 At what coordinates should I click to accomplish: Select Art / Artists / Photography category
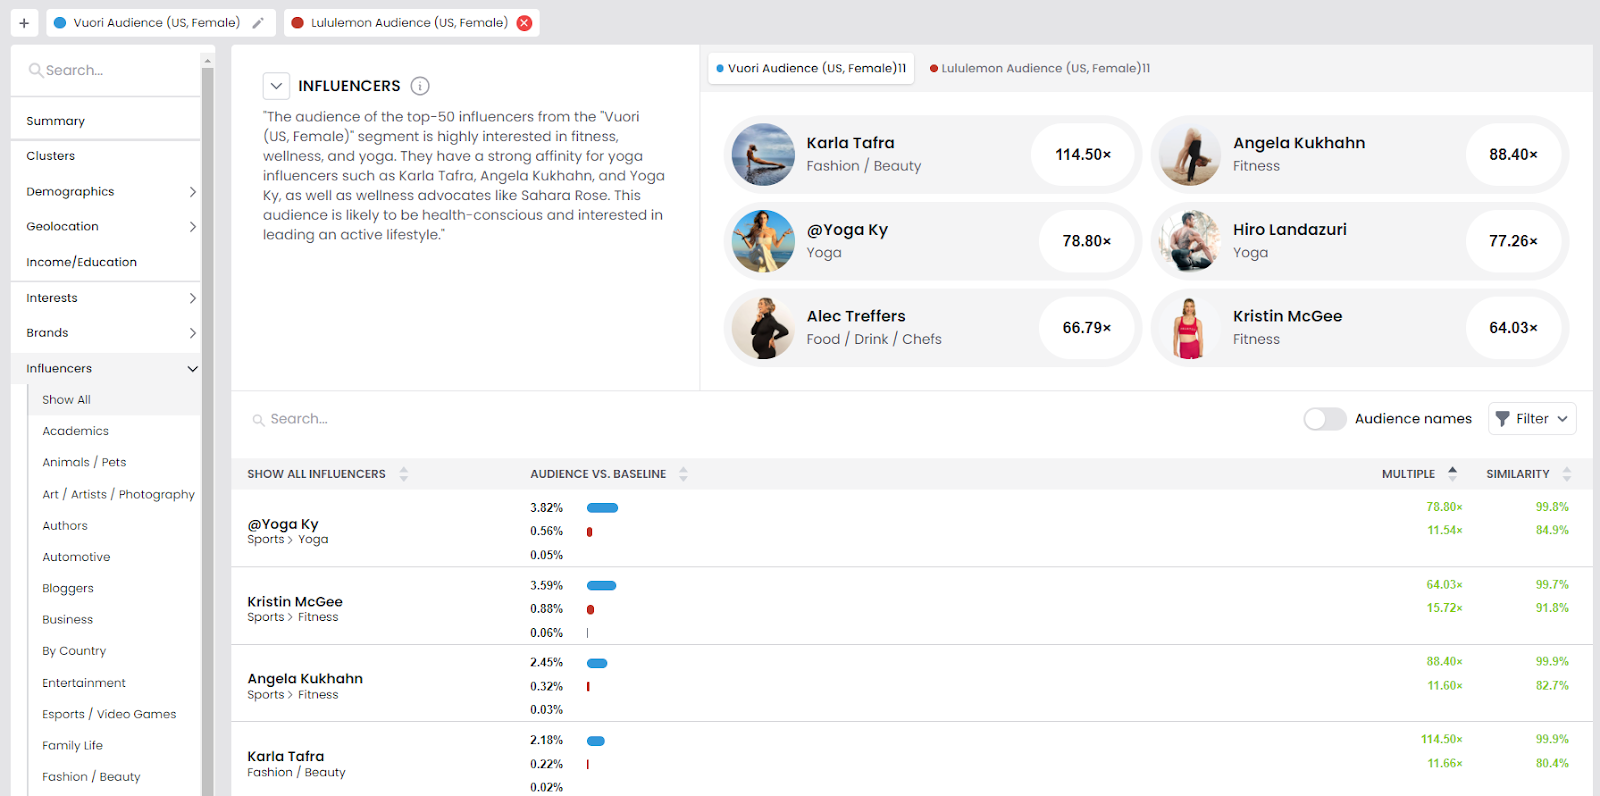point(119,494)
